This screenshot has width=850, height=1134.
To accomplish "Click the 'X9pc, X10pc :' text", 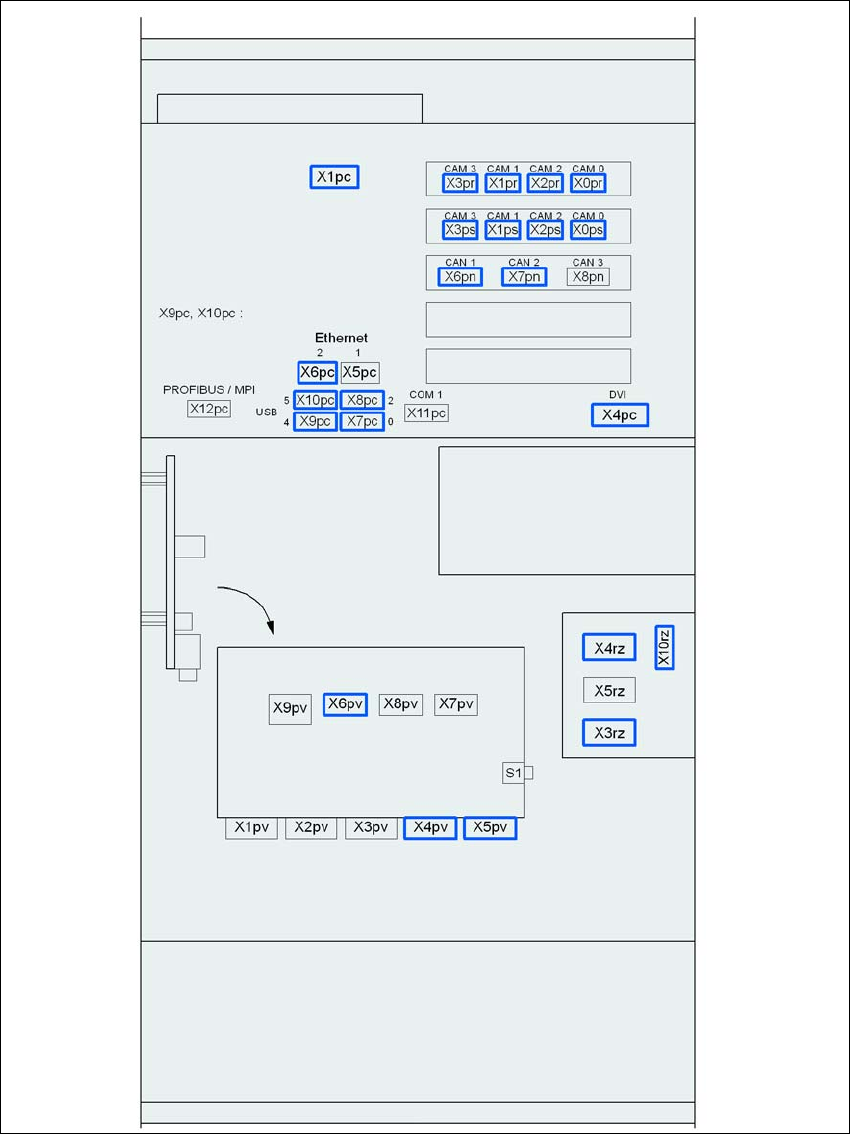I will point(200,314).
